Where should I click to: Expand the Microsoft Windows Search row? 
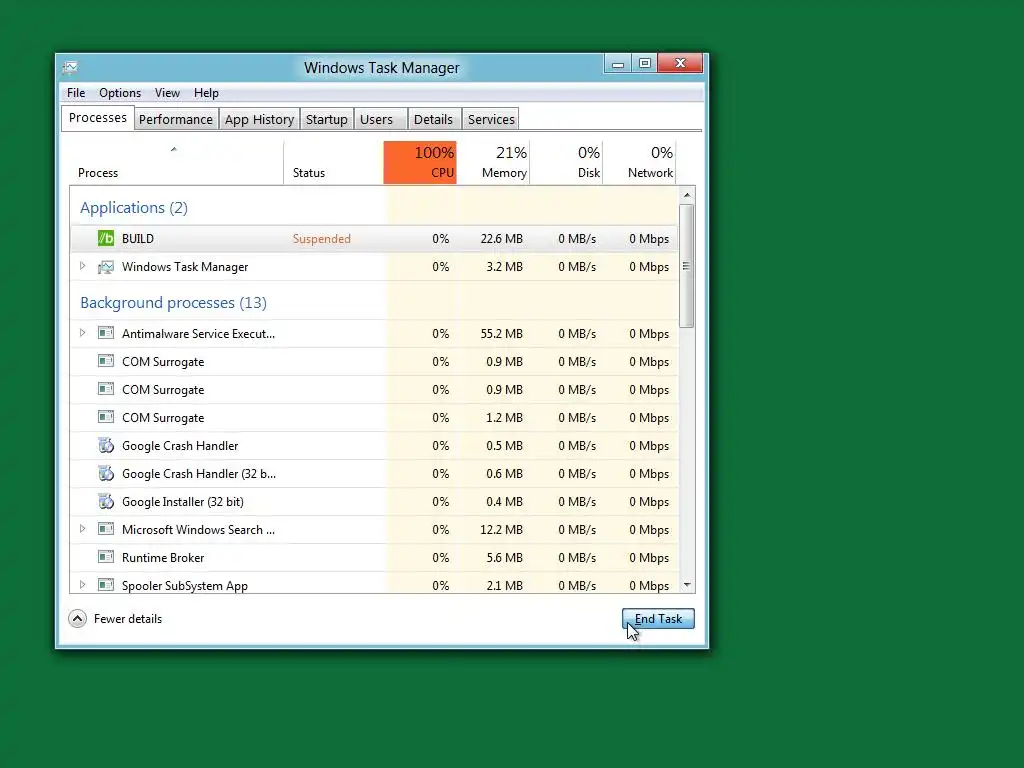[82, 529]
